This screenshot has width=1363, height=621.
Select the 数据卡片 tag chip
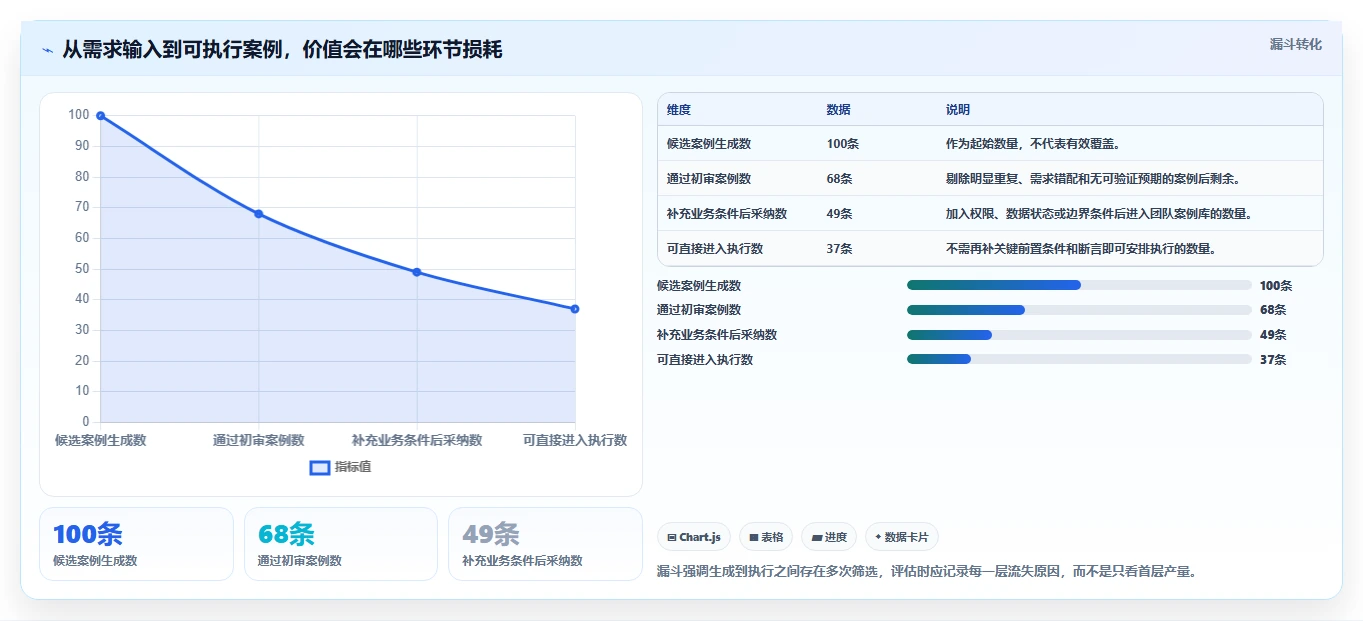[x=901, y=537]
